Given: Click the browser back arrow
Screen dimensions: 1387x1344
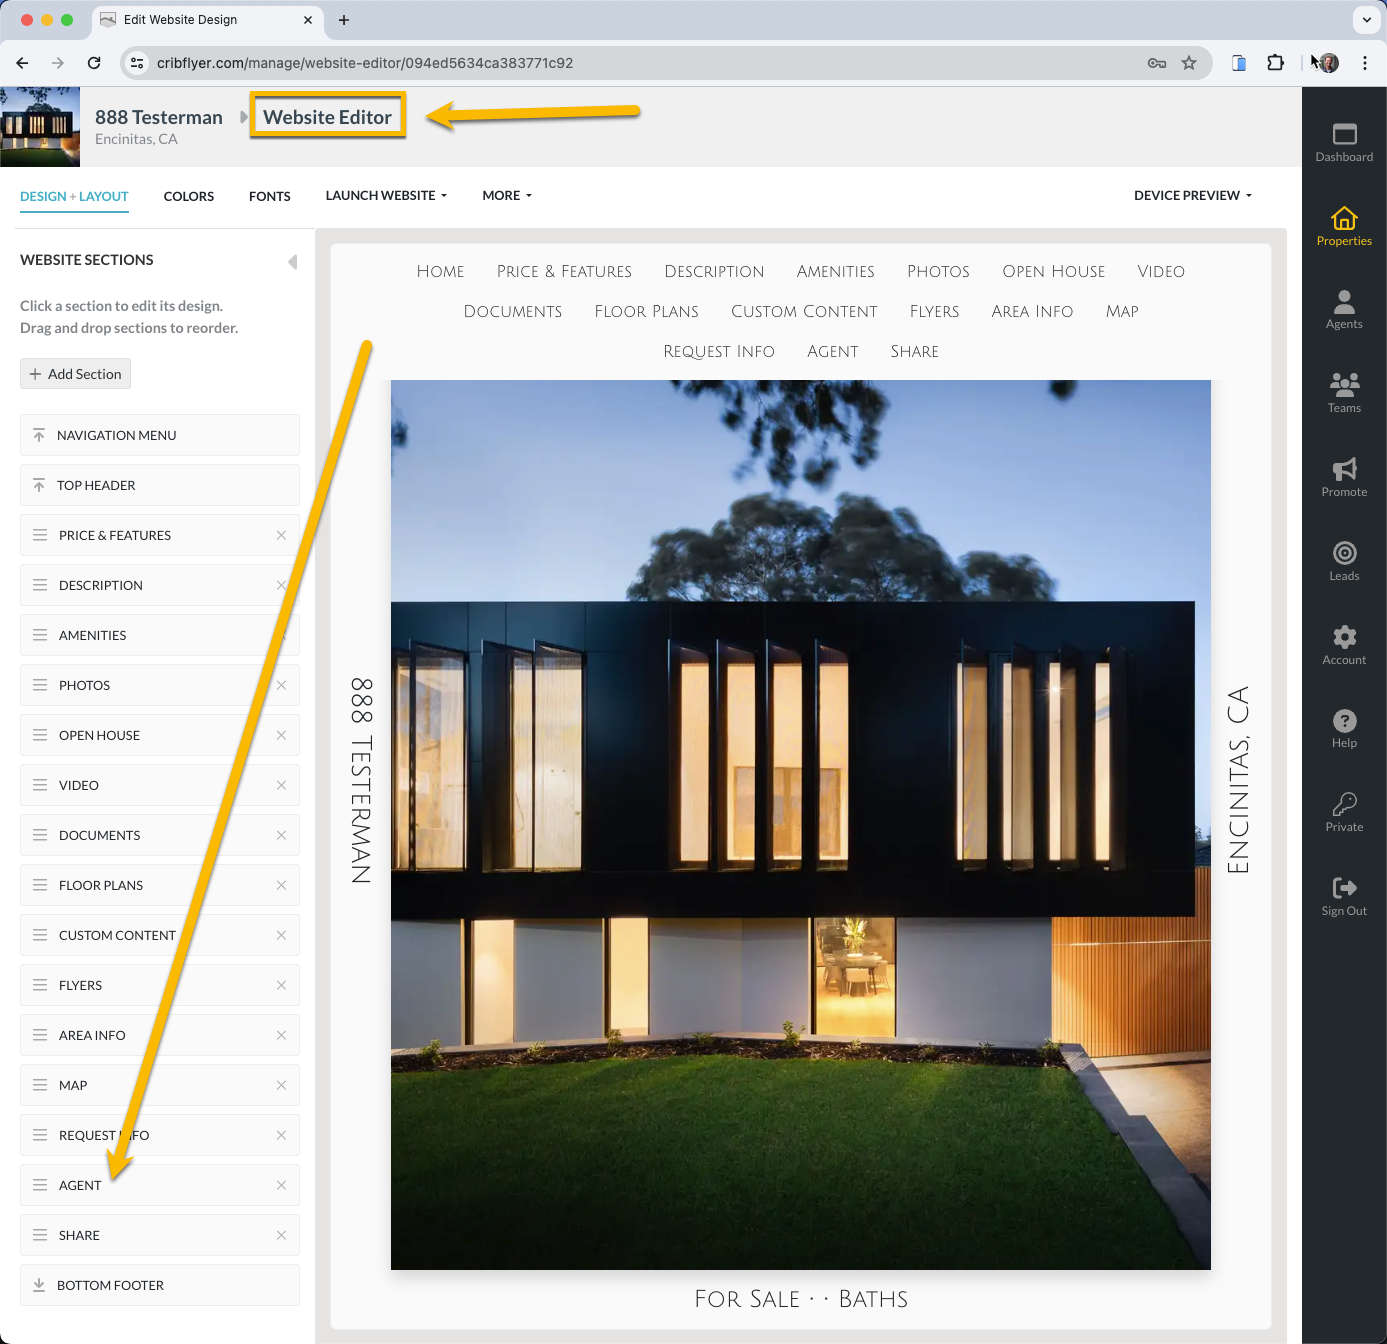Looking at the screenshot, I should click(x=22, y=63).
